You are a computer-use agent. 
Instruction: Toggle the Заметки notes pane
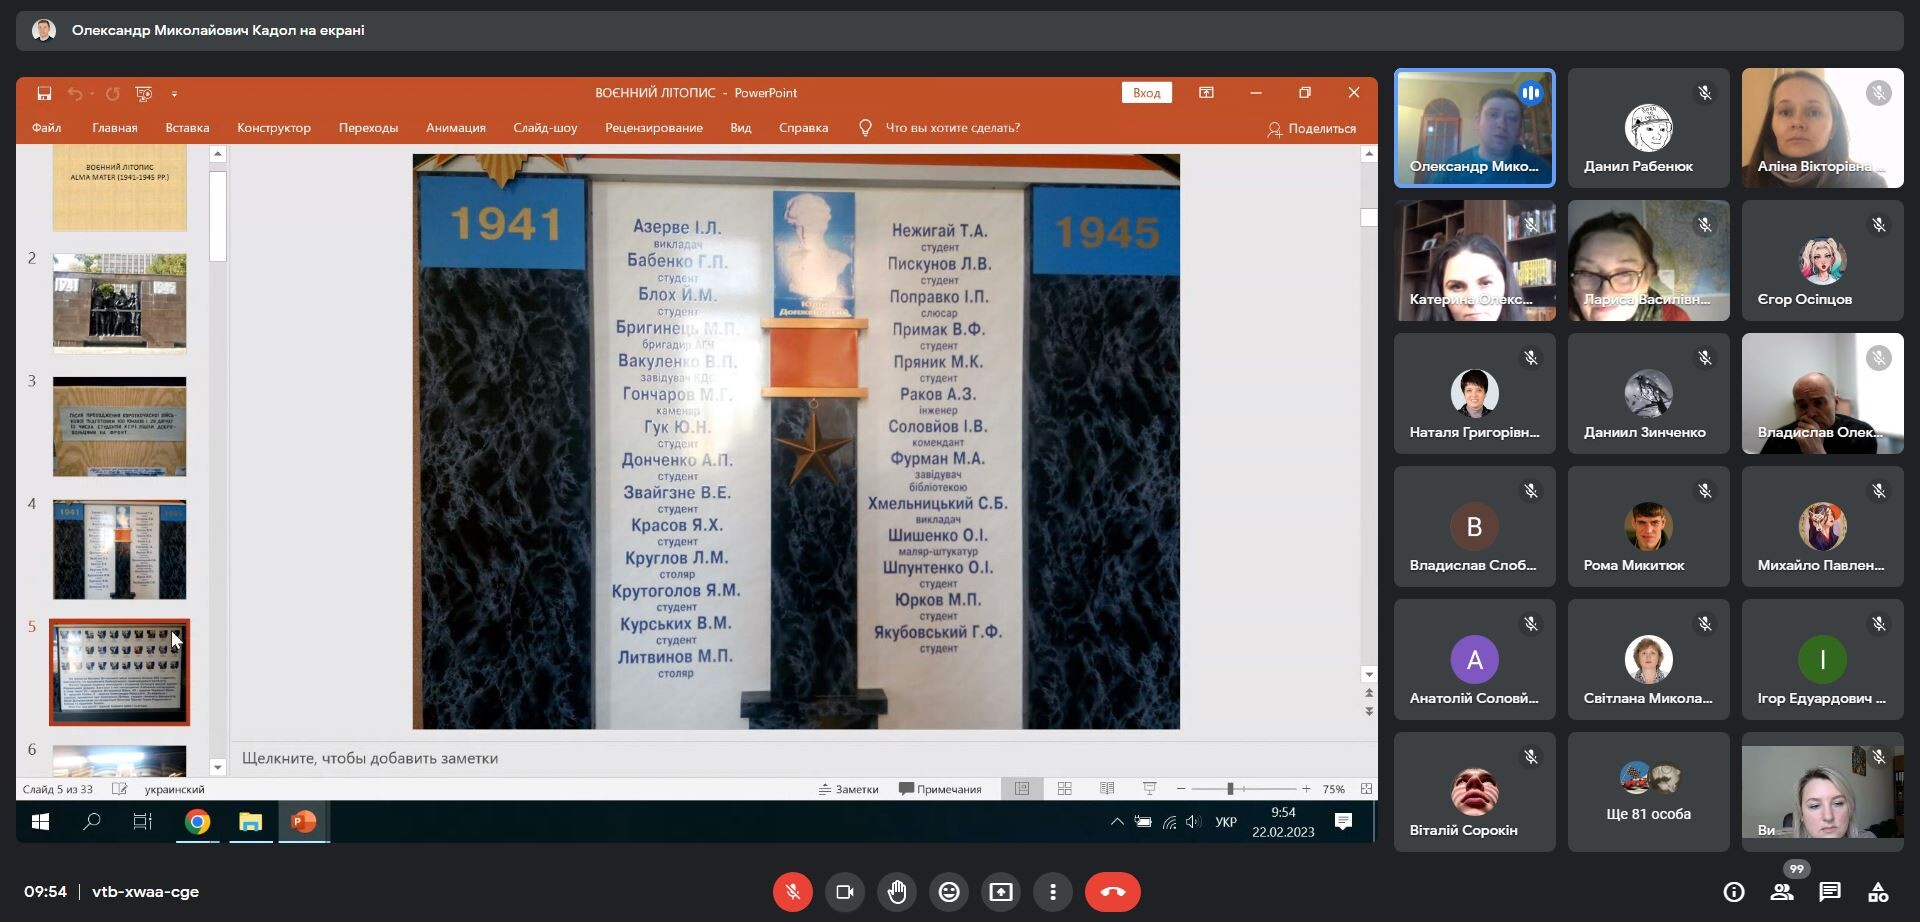click(848, 789)
